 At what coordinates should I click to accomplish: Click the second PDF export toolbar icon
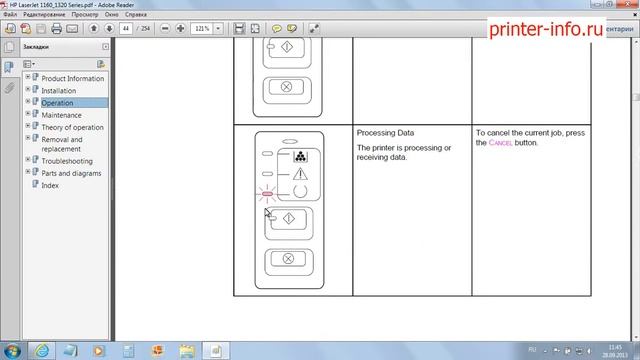(26, 29)
